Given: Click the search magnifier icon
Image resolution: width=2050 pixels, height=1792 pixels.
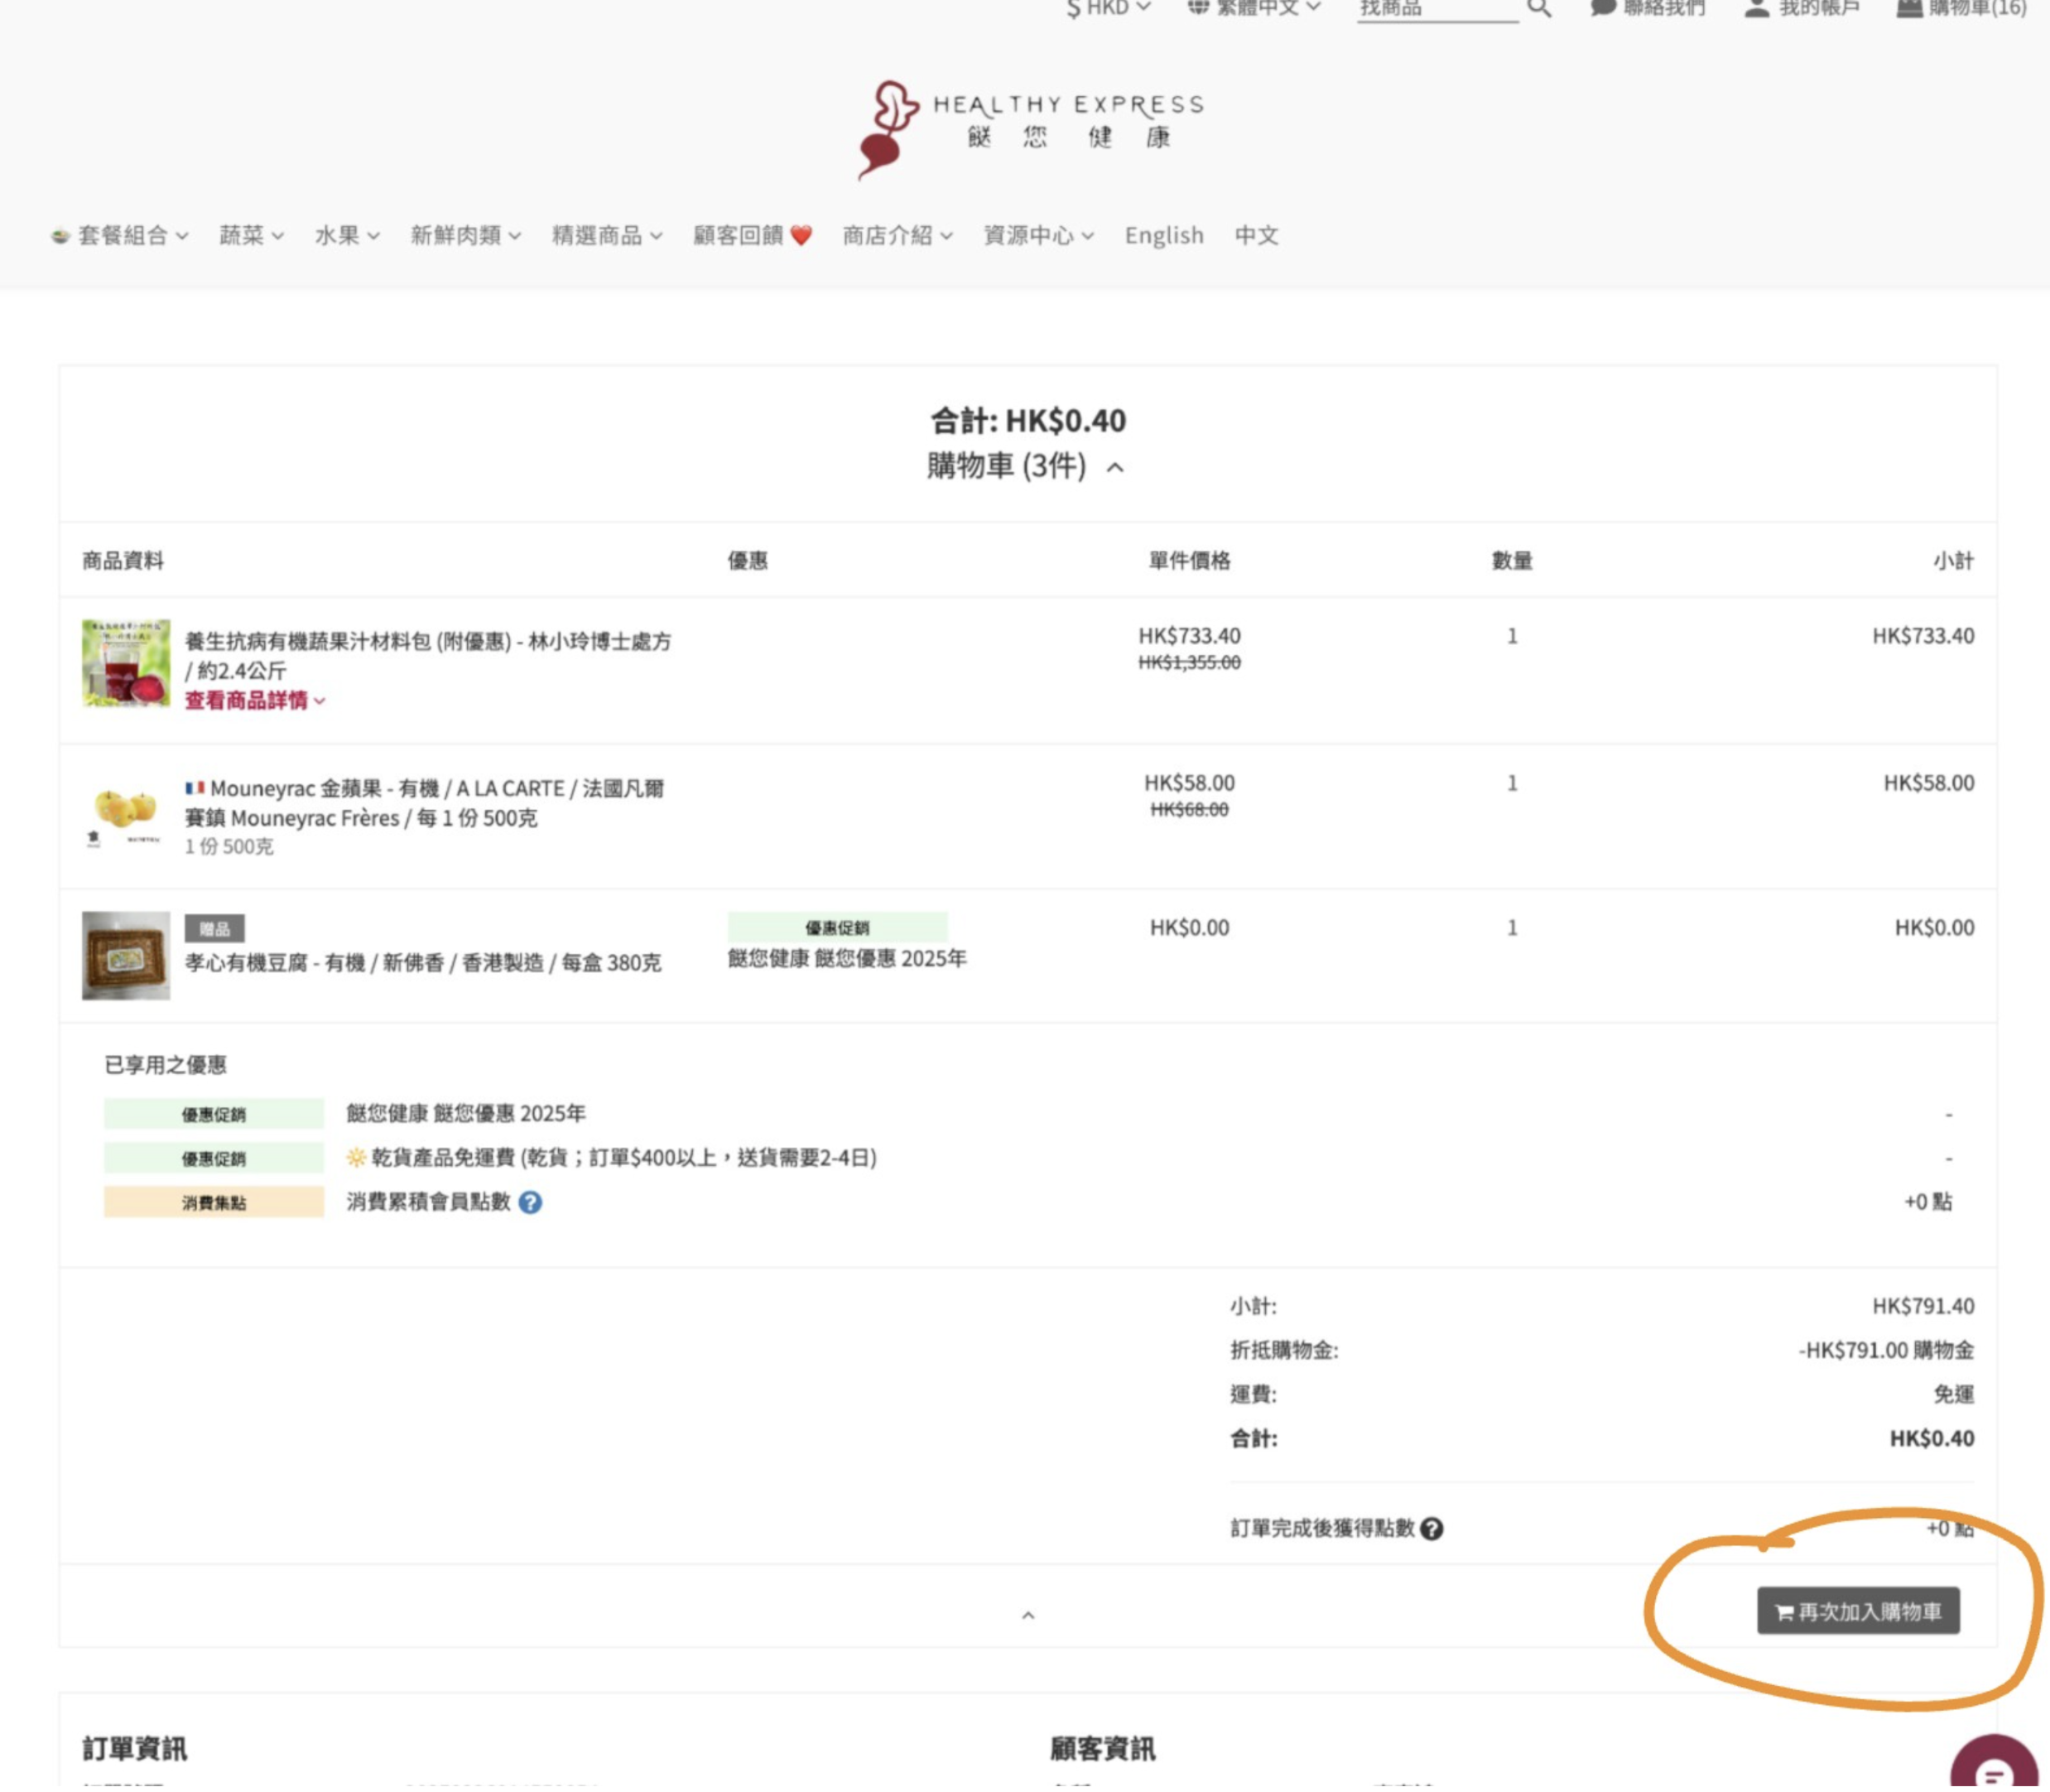Looking at the screenshot, I should click(1539, 9).
